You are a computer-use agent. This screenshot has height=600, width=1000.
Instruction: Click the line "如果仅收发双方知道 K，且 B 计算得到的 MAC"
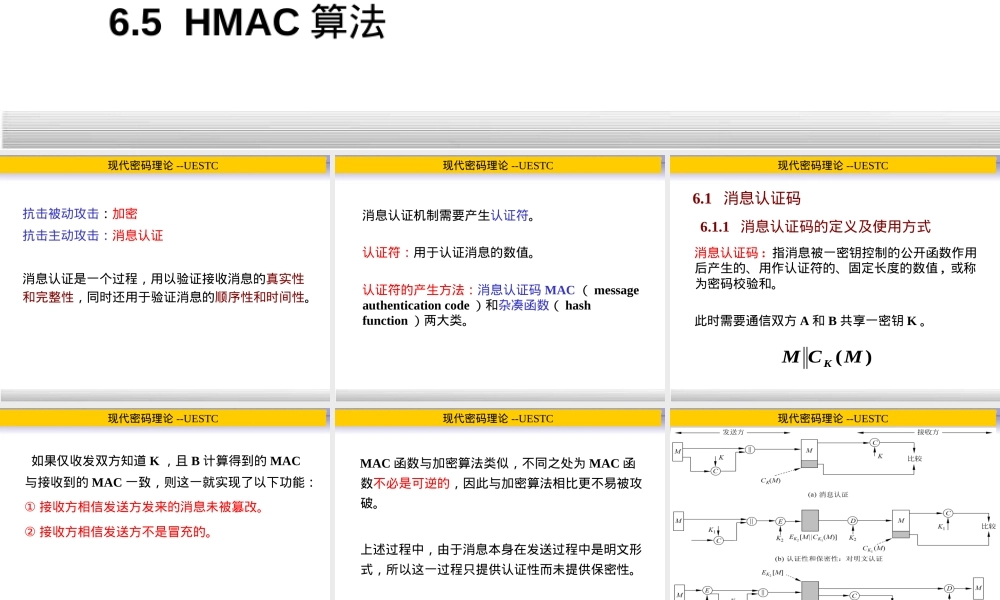(x=166, y=461)
